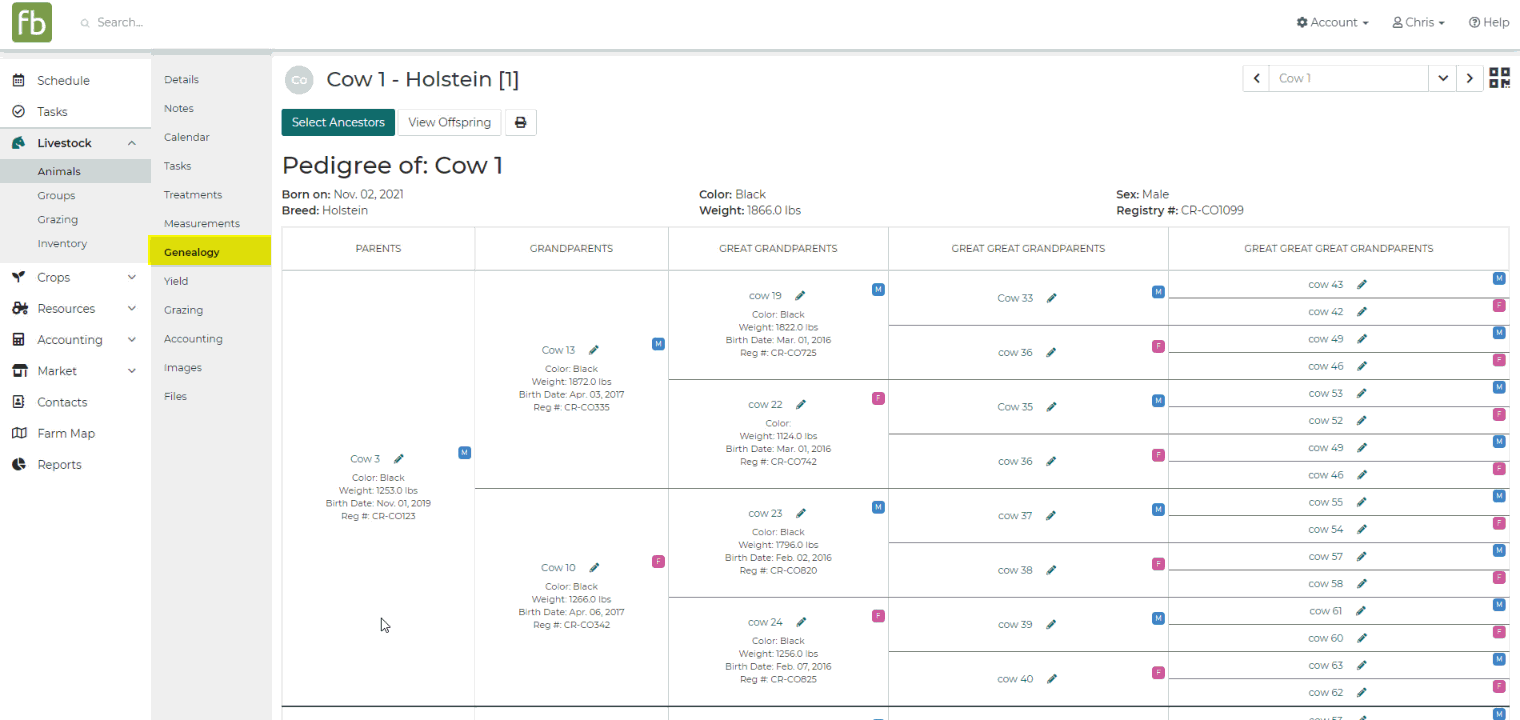Open the Account dropdown menu

pos(1332,22)
